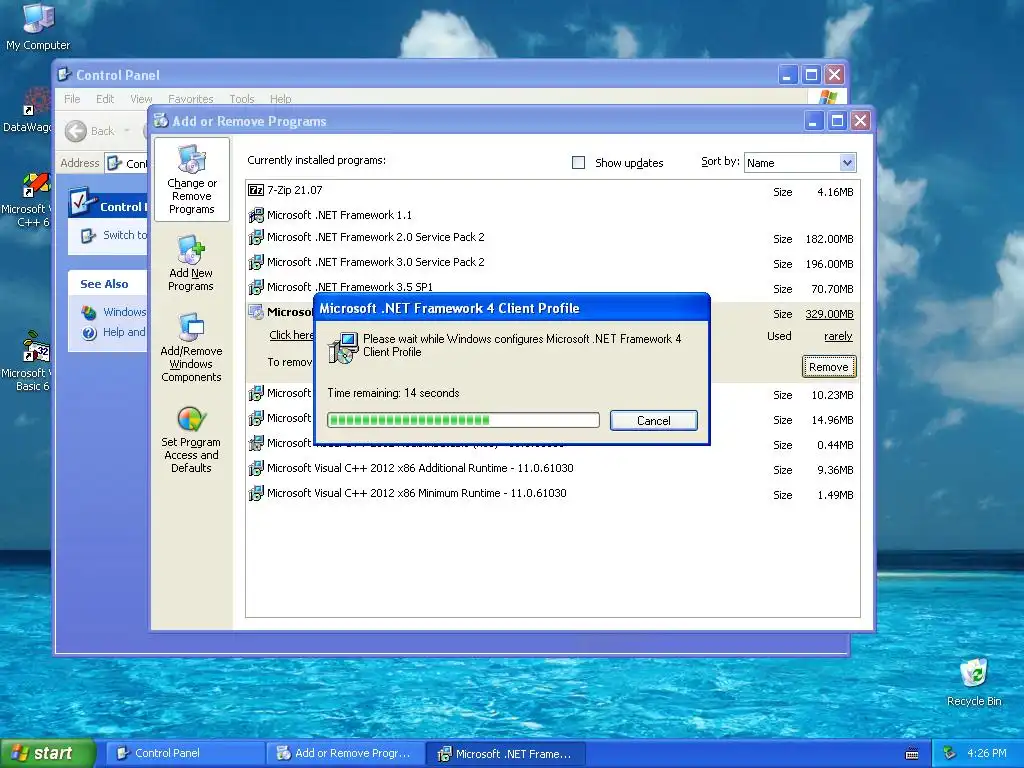Click 196.00MB size of .NET 3.0
The width and height of the screenshot is (1024, 768).
pyautogui.click(x=829, y=264)
